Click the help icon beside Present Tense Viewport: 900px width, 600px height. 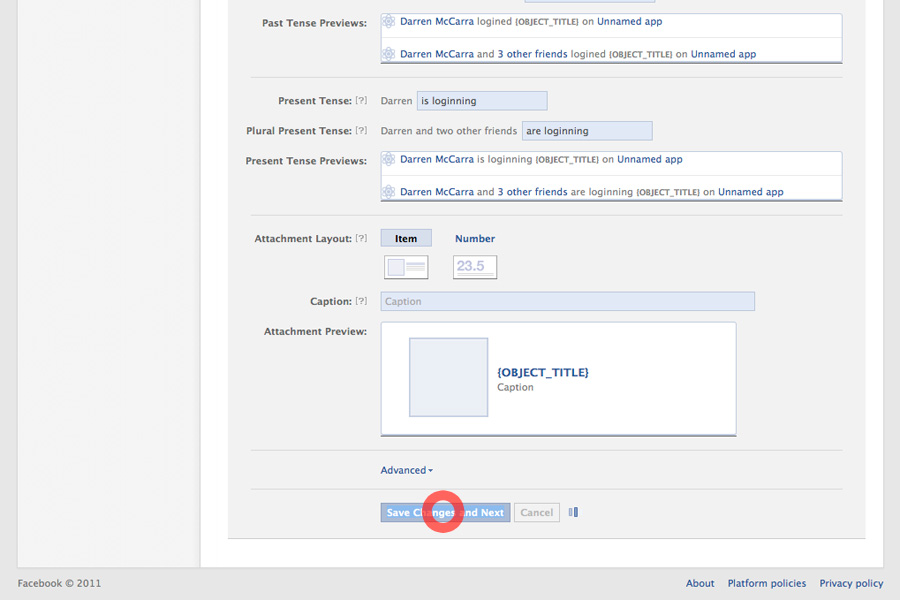[x=361, y=101]
